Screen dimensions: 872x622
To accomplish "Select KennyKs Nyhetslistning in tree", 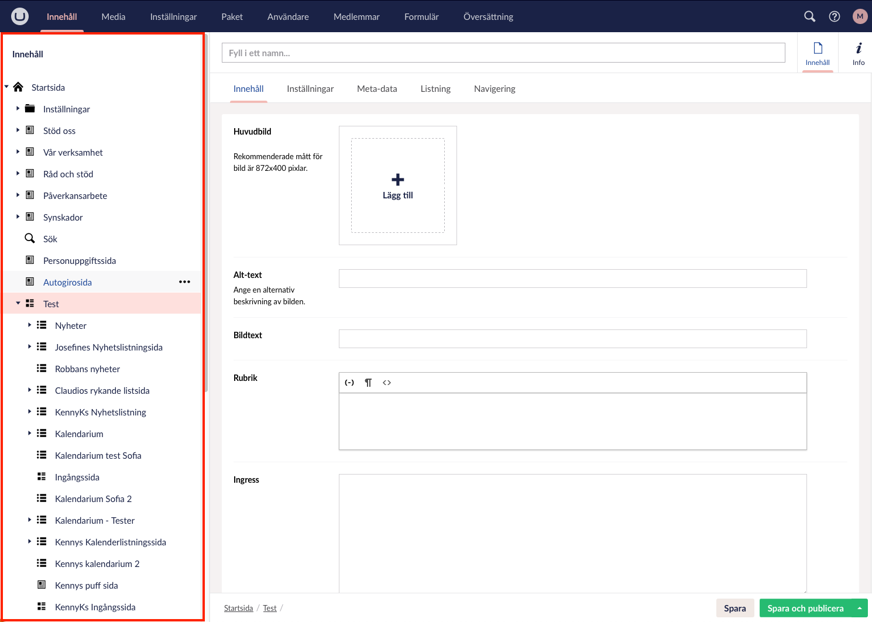I will click(101, 412).
